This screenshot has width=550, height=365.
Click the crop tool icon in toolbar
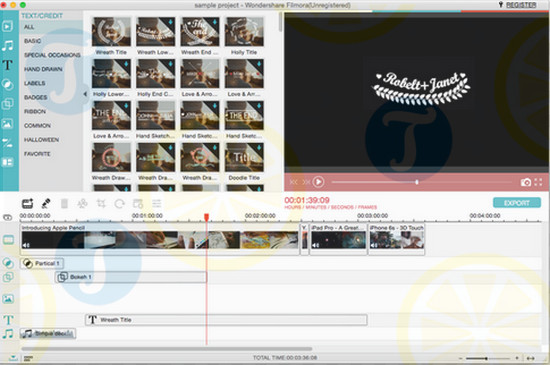[101, 203]
